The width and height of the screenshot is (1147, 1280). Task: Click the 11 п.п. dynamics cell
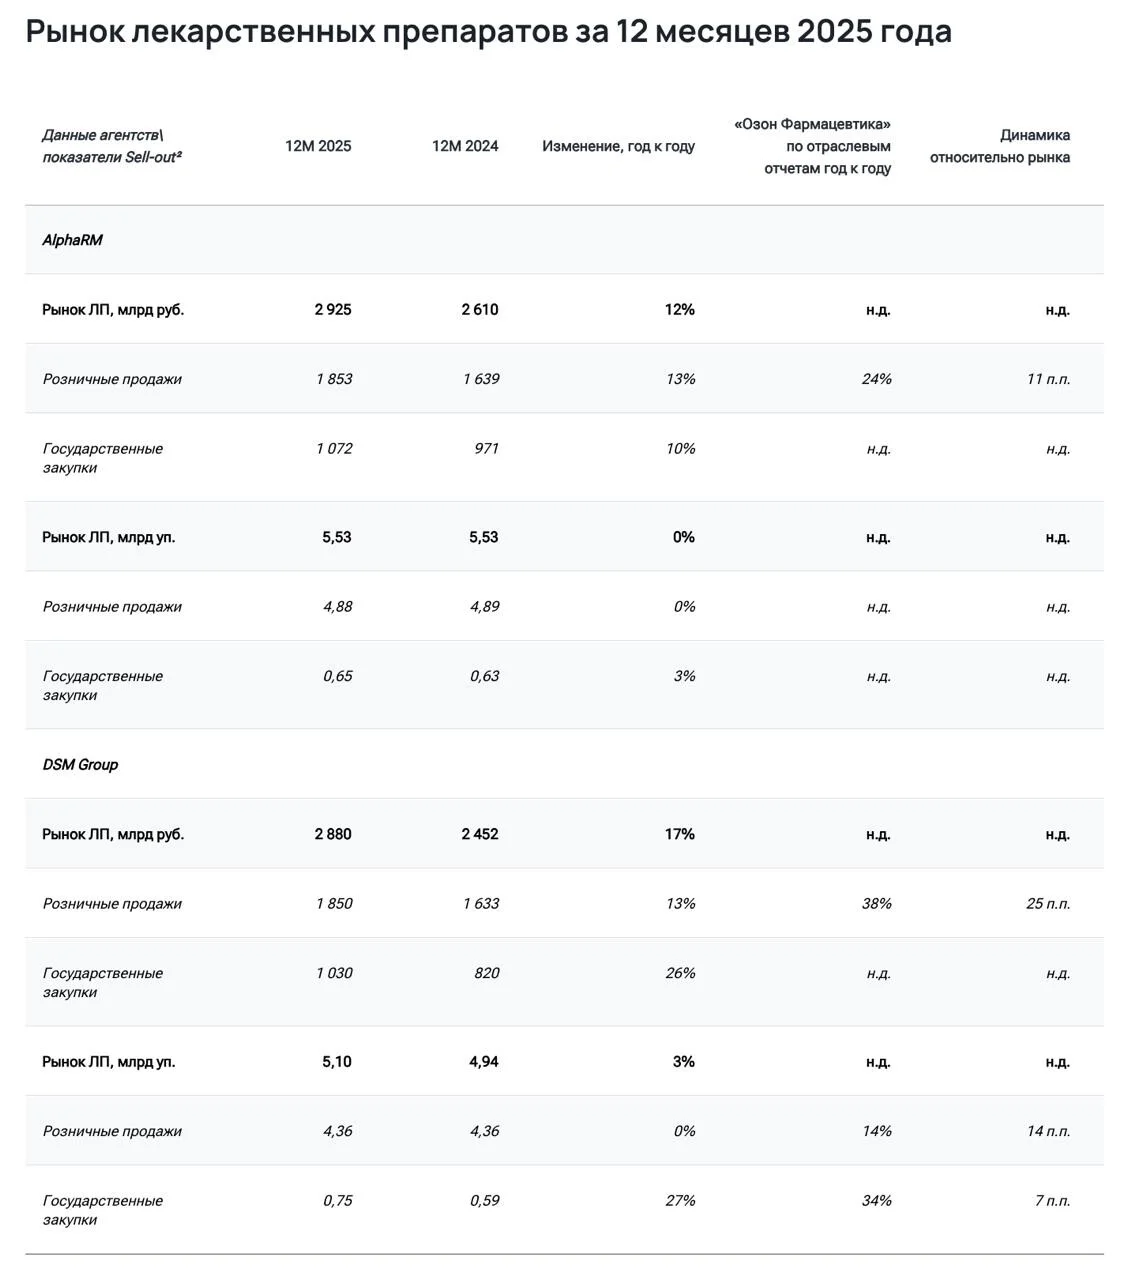[1048, 379]
